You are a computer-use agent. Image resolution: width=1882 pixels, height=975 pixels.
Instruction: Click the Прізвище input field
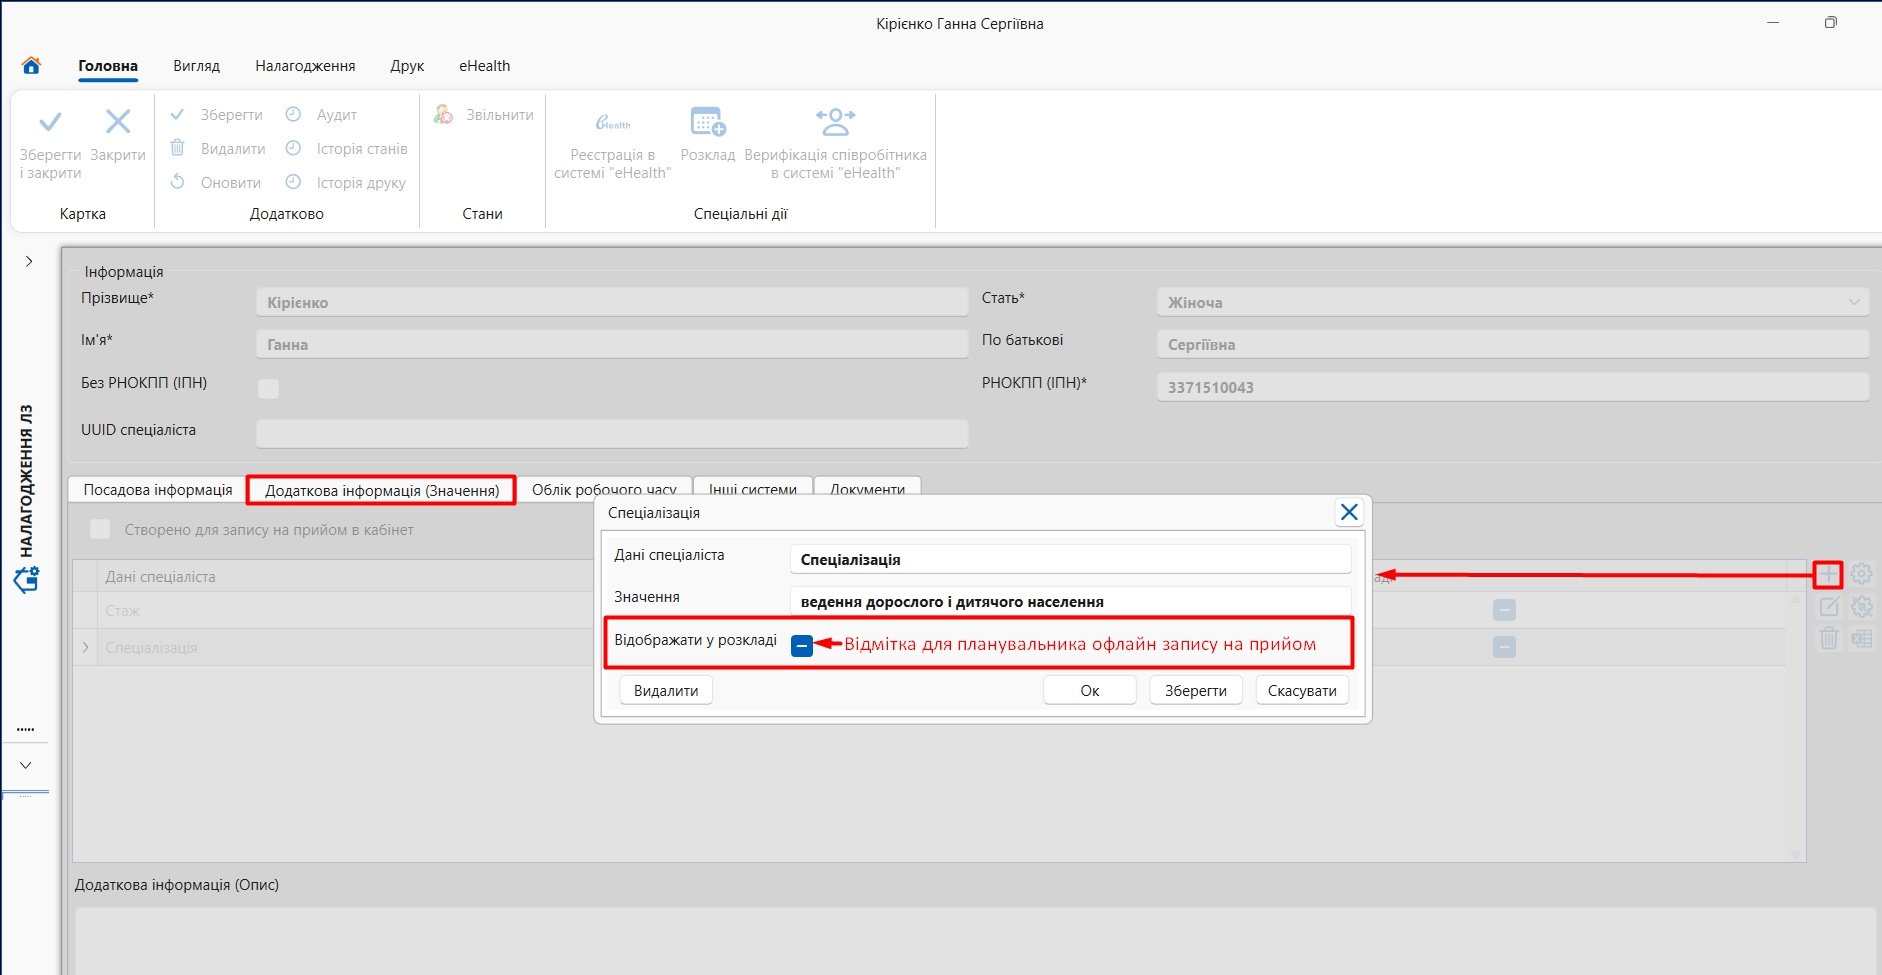612,302
